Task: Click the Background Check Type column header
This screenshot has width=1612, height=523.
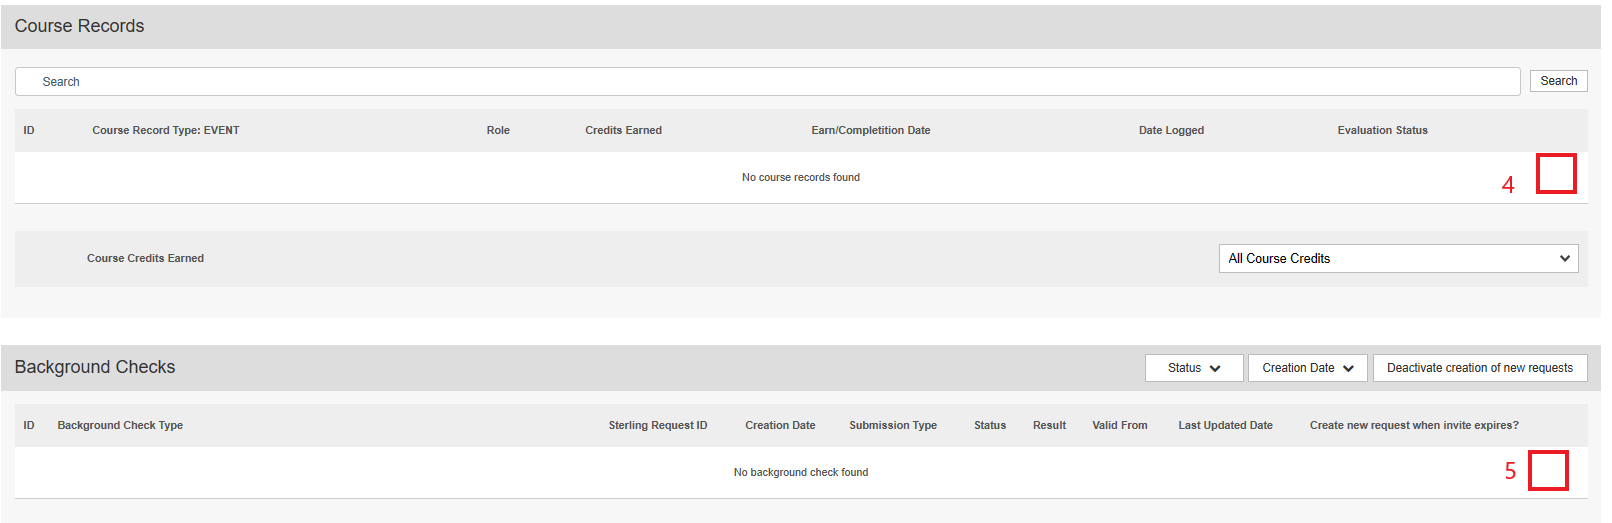Action: [x=120, y=425]
